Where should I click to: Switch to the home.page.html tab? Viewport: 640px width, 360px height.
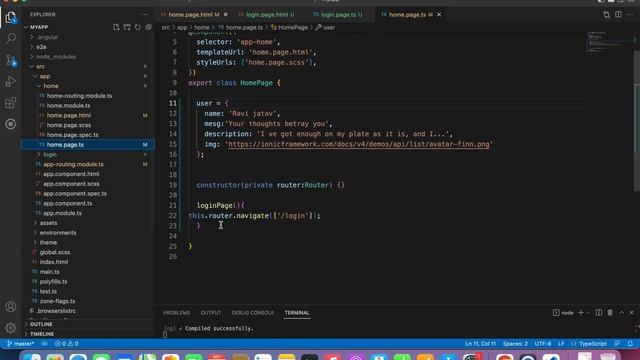click(190, 14)
